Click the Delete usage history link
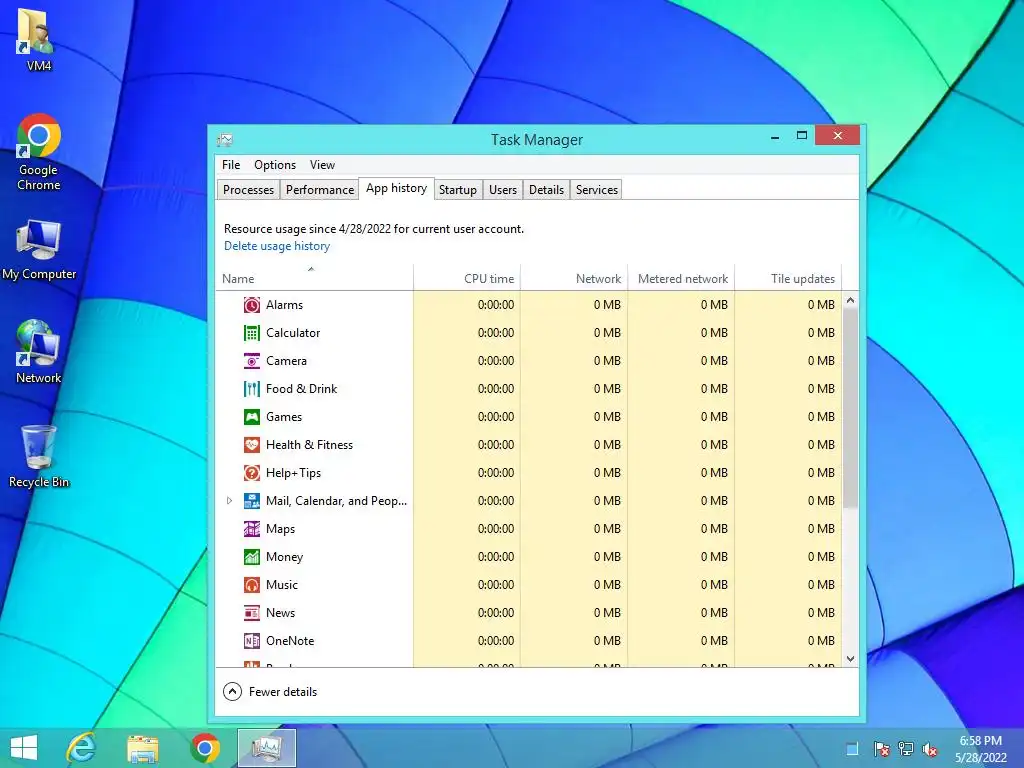1024x768 pixels. tap(277, 246)
